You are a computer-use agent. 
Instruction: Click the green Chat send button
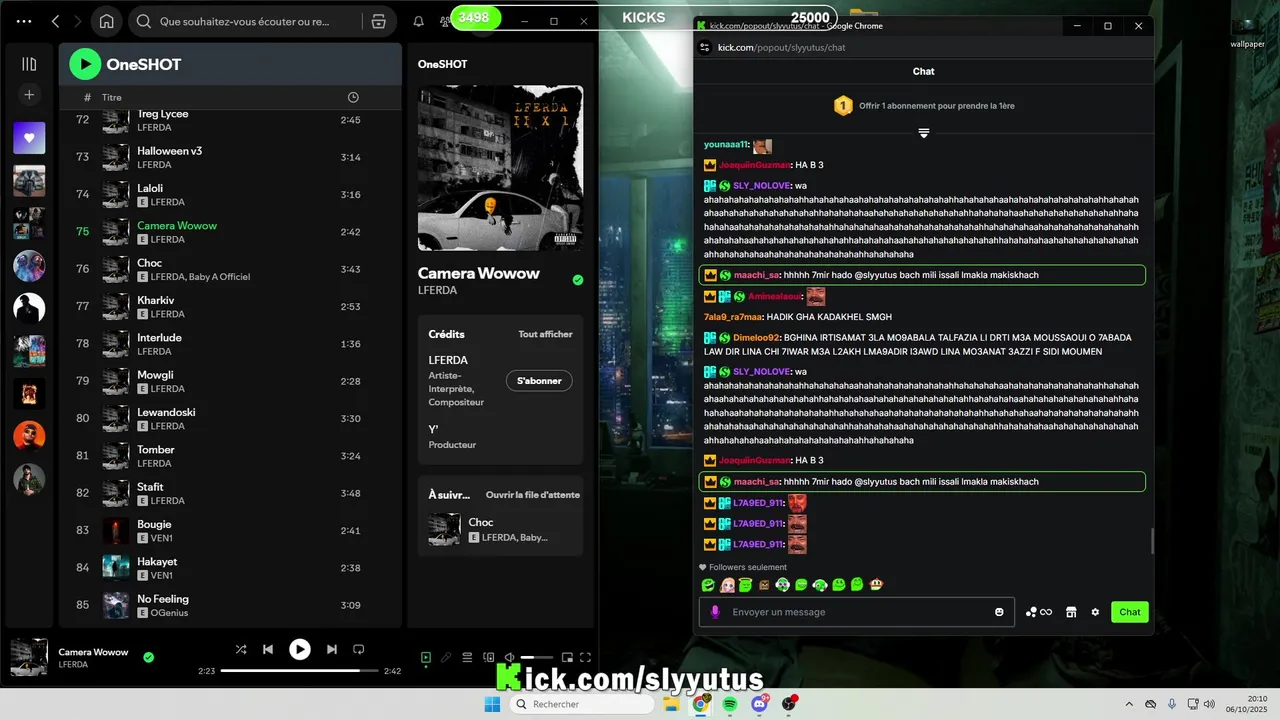(x=1130, y=612)
